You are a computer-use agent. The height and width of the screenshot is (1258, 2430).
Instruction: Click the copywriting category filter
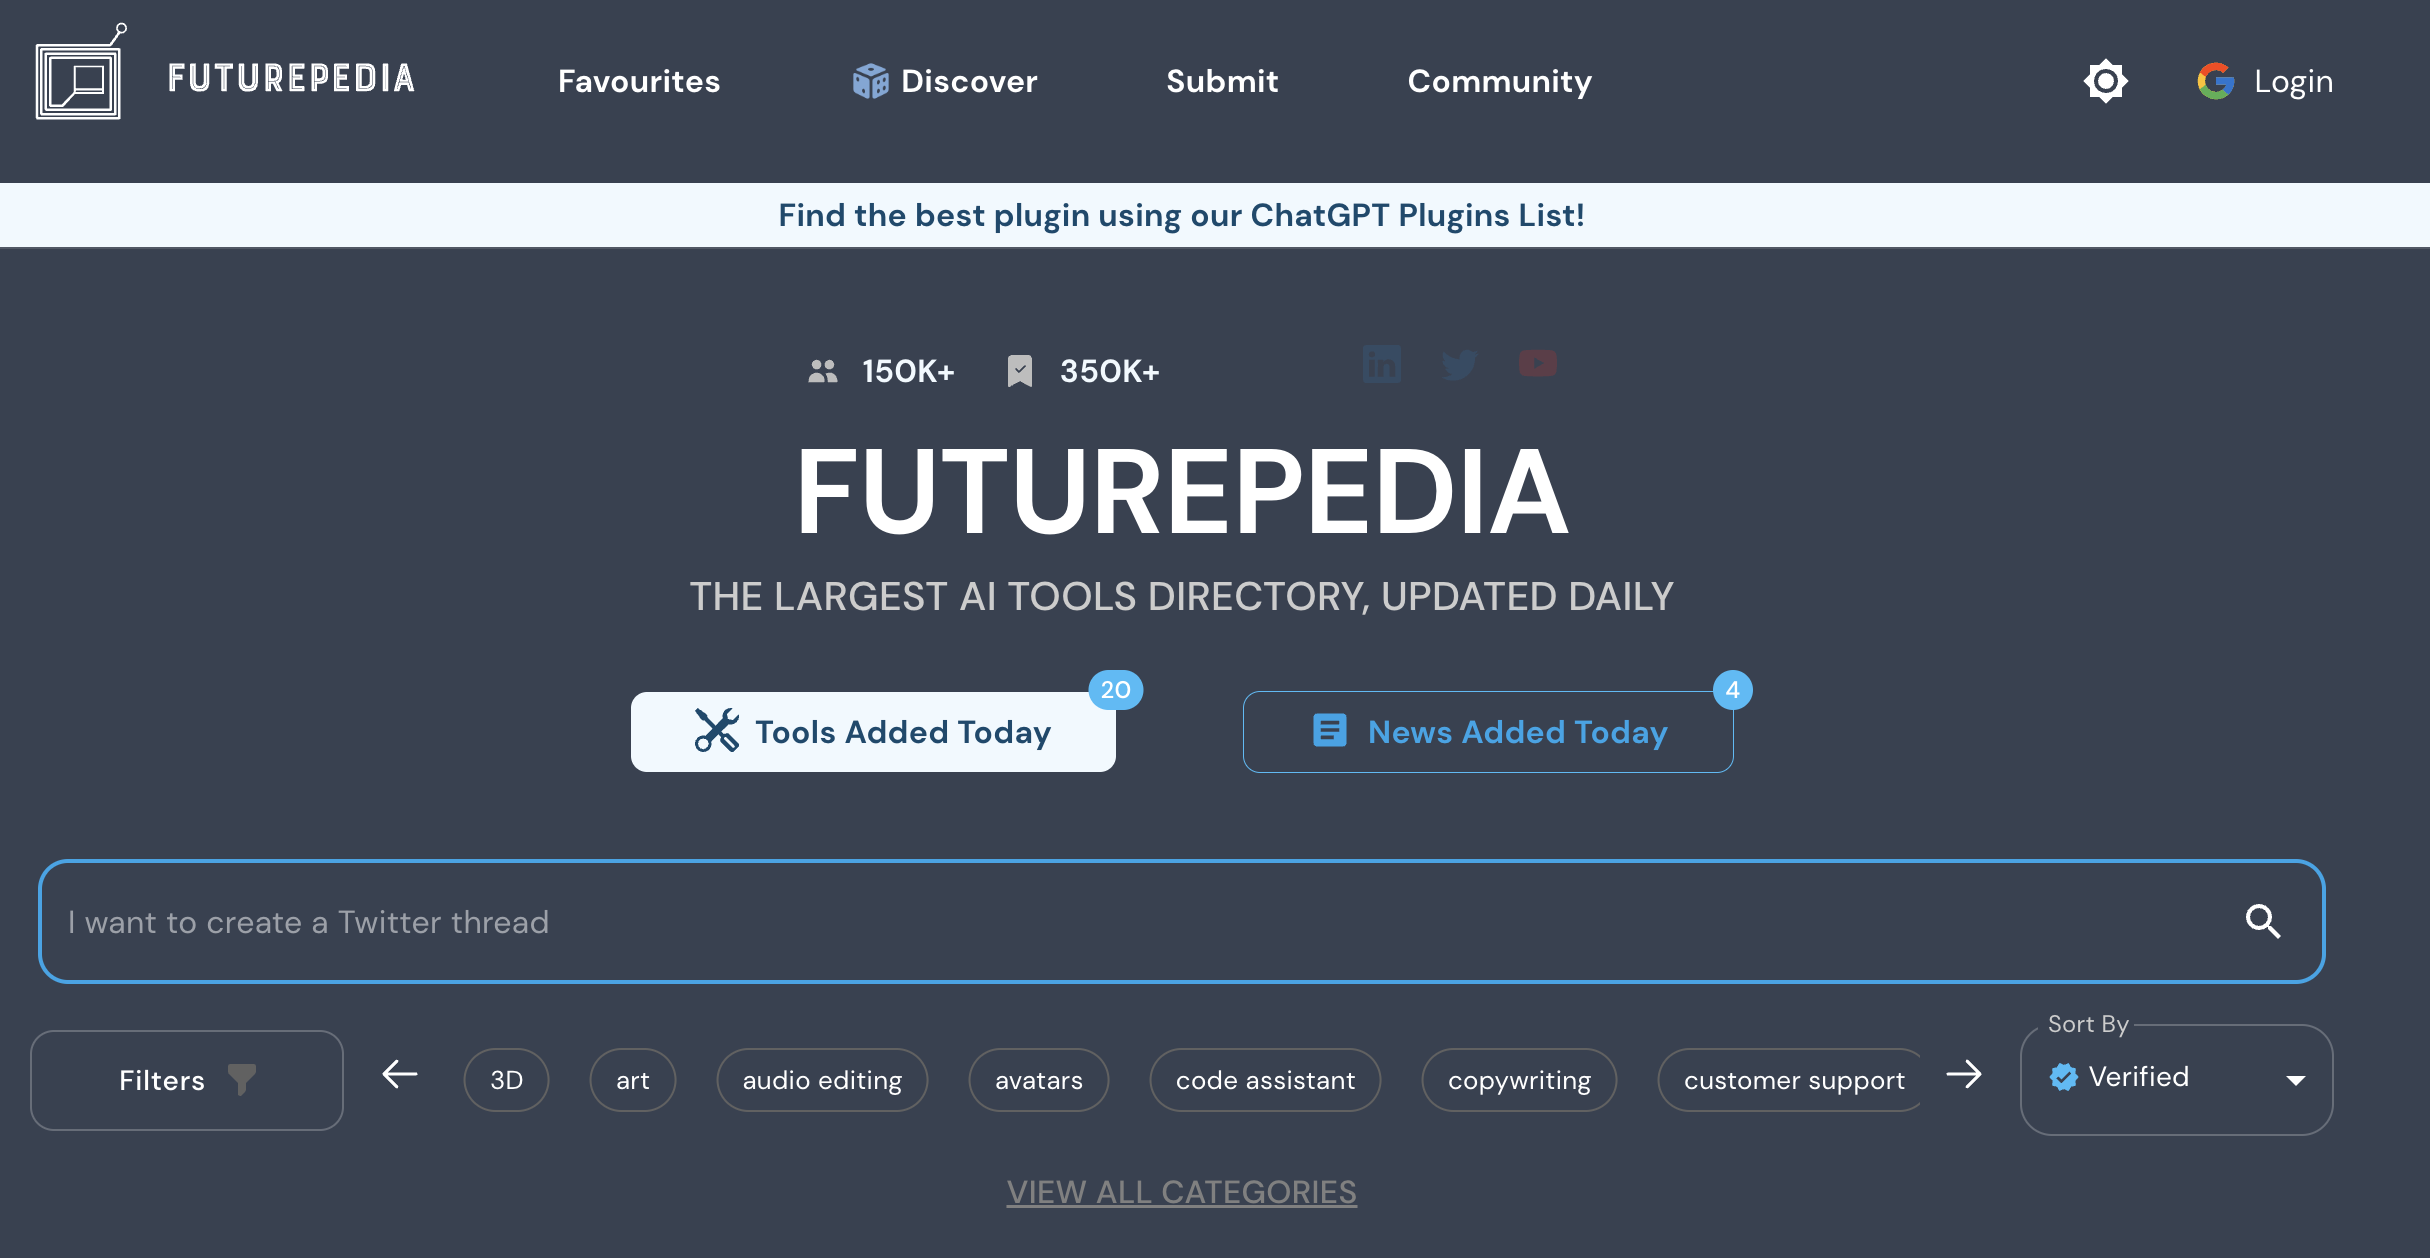tap(1519, 1078)
